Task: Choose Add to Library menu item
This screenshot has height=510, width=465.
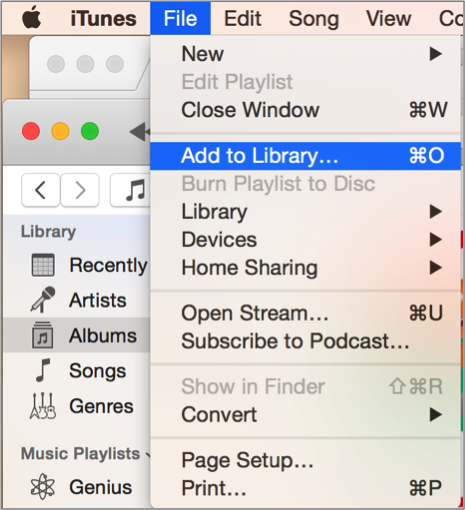Action: 305,156
